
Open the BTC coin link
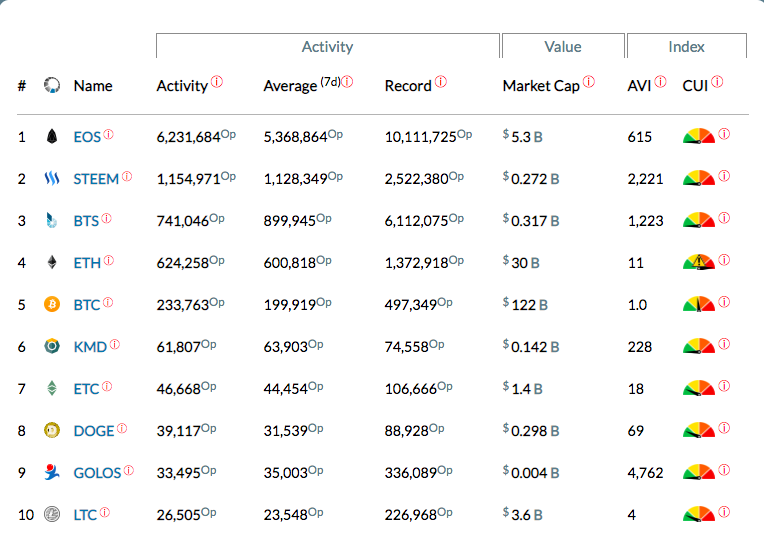[87, 305]
